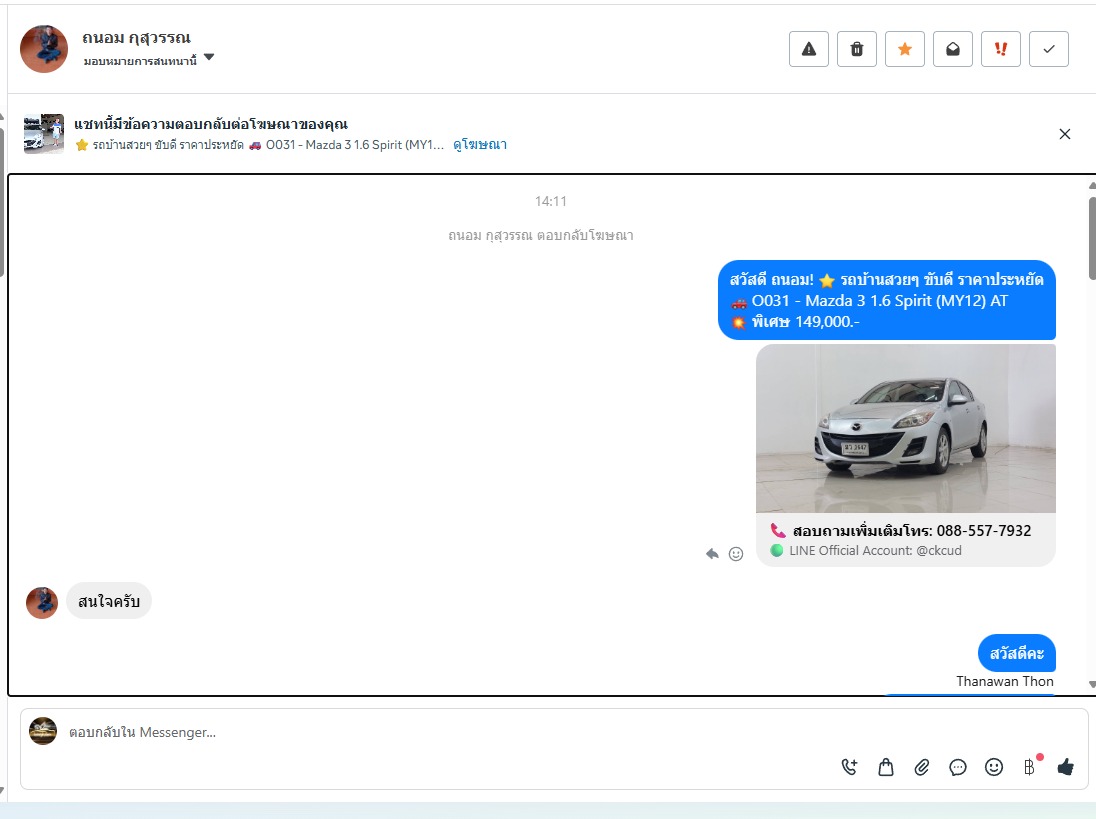Click banner title 'แชทนี้มีข้อความตอบกลับต่อโฆษณาของคุณ'
Viewport: 1096px width, 819px height.
pyautogui.click(x=211, y=124)
